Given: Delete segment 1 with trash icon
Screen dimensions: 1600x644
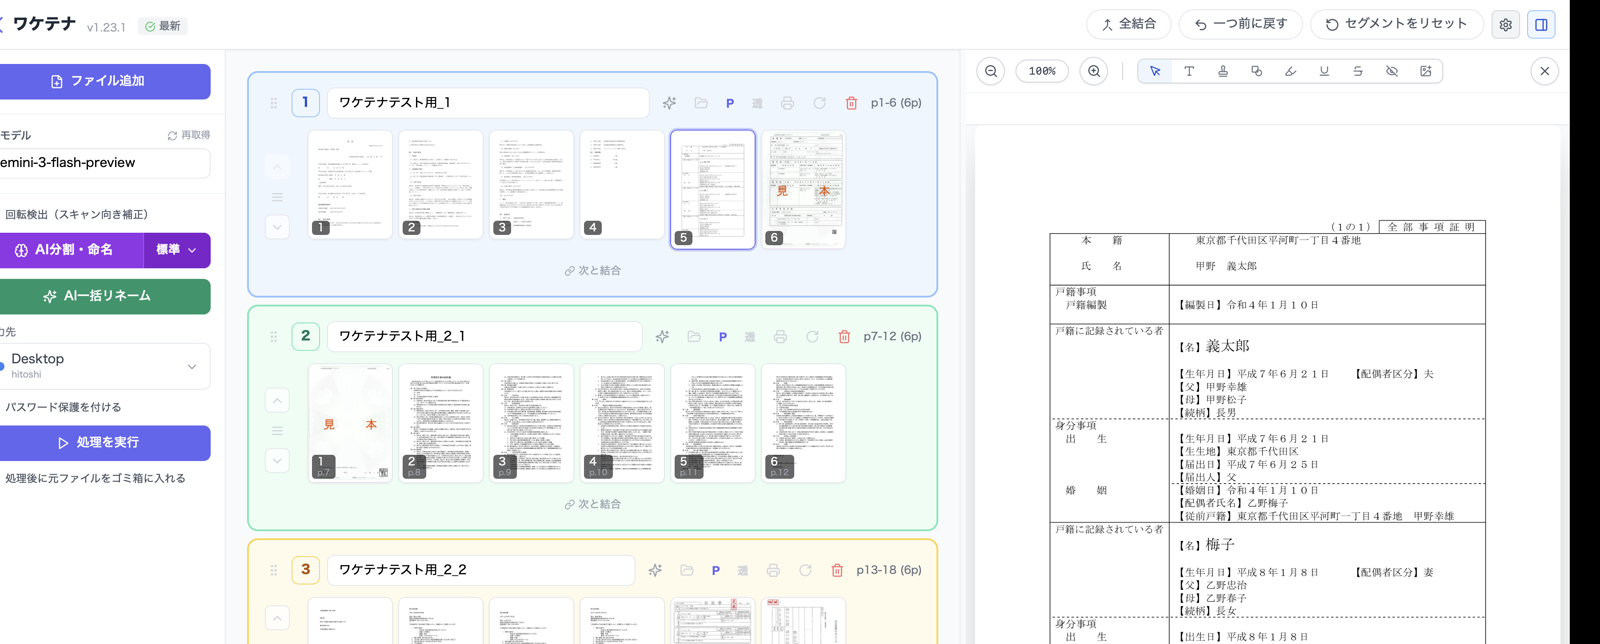Looking at the screenshot, I should click(x=852, y=103).
